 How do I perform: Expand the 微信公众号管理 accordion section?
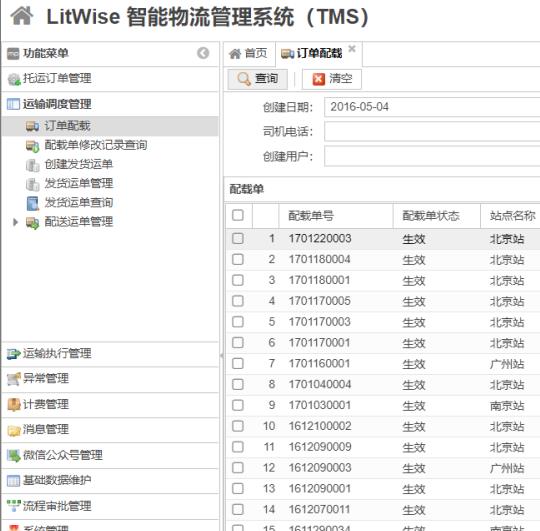(x=110, y=455)
